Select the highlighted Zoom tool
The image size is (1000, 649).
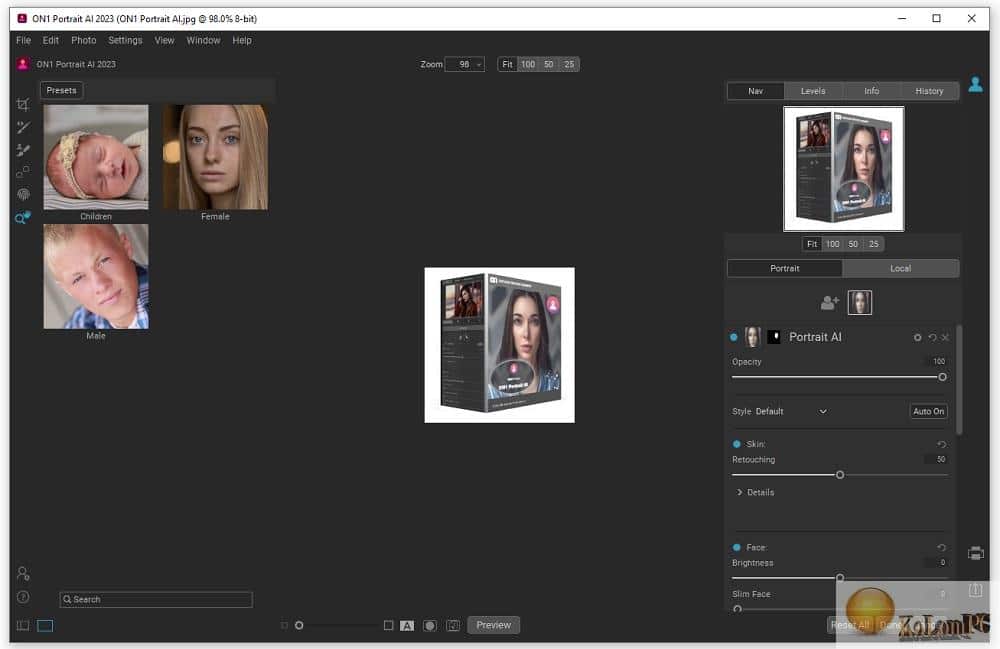(x=22, y=218)
